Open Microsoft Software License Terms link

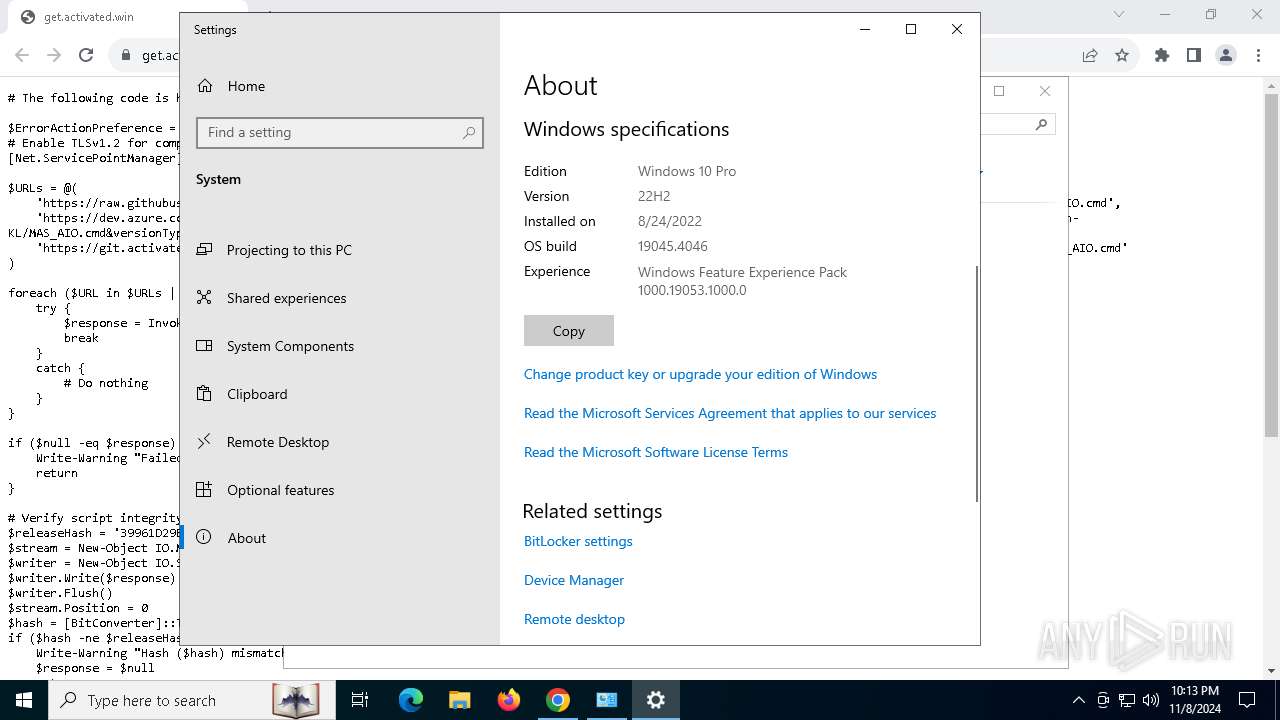pos(656,452)
